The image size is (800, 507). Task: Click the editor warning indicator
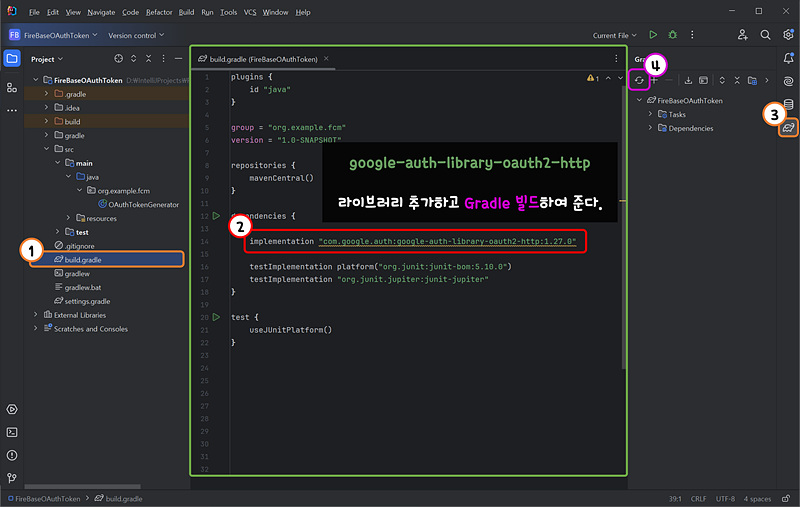(593, 78)
